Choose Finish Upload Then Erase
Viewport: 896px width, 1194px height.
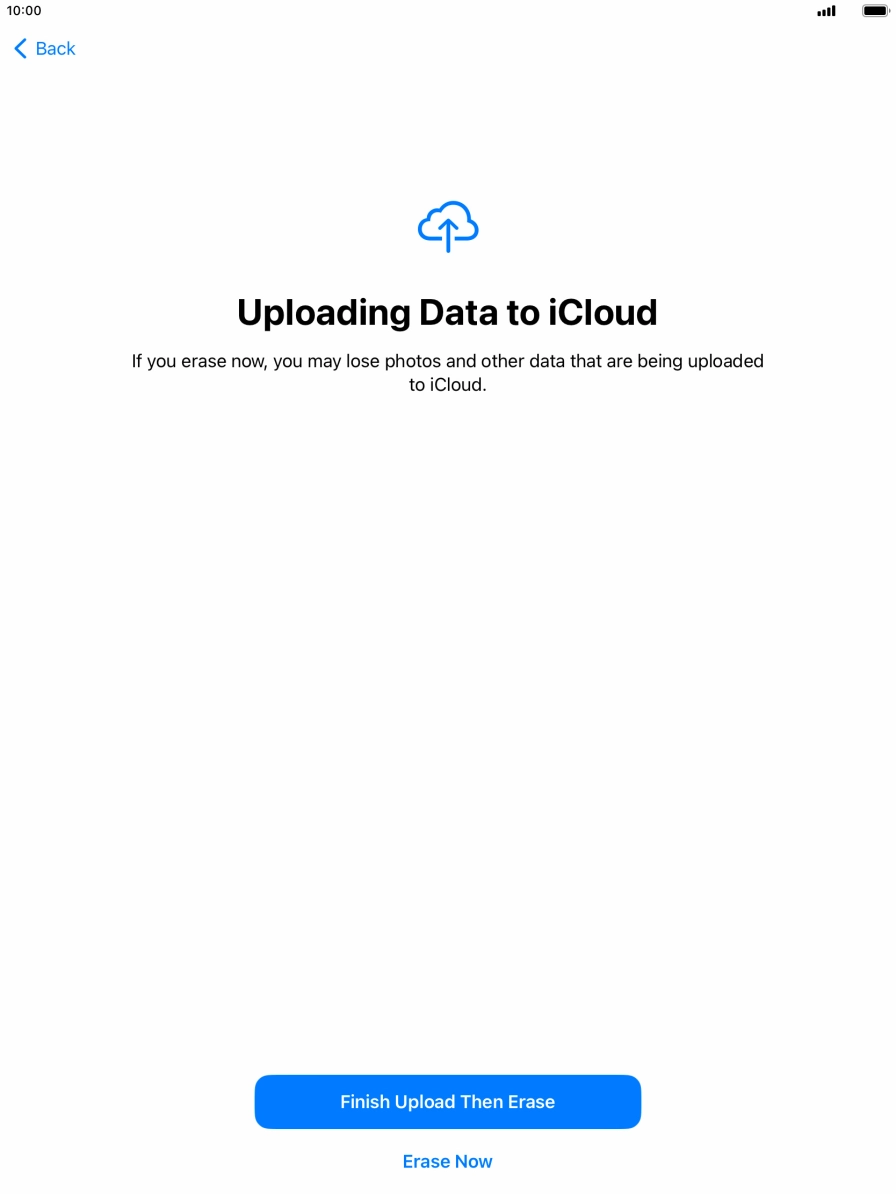pyautogui.click(x=448, y=1101)
